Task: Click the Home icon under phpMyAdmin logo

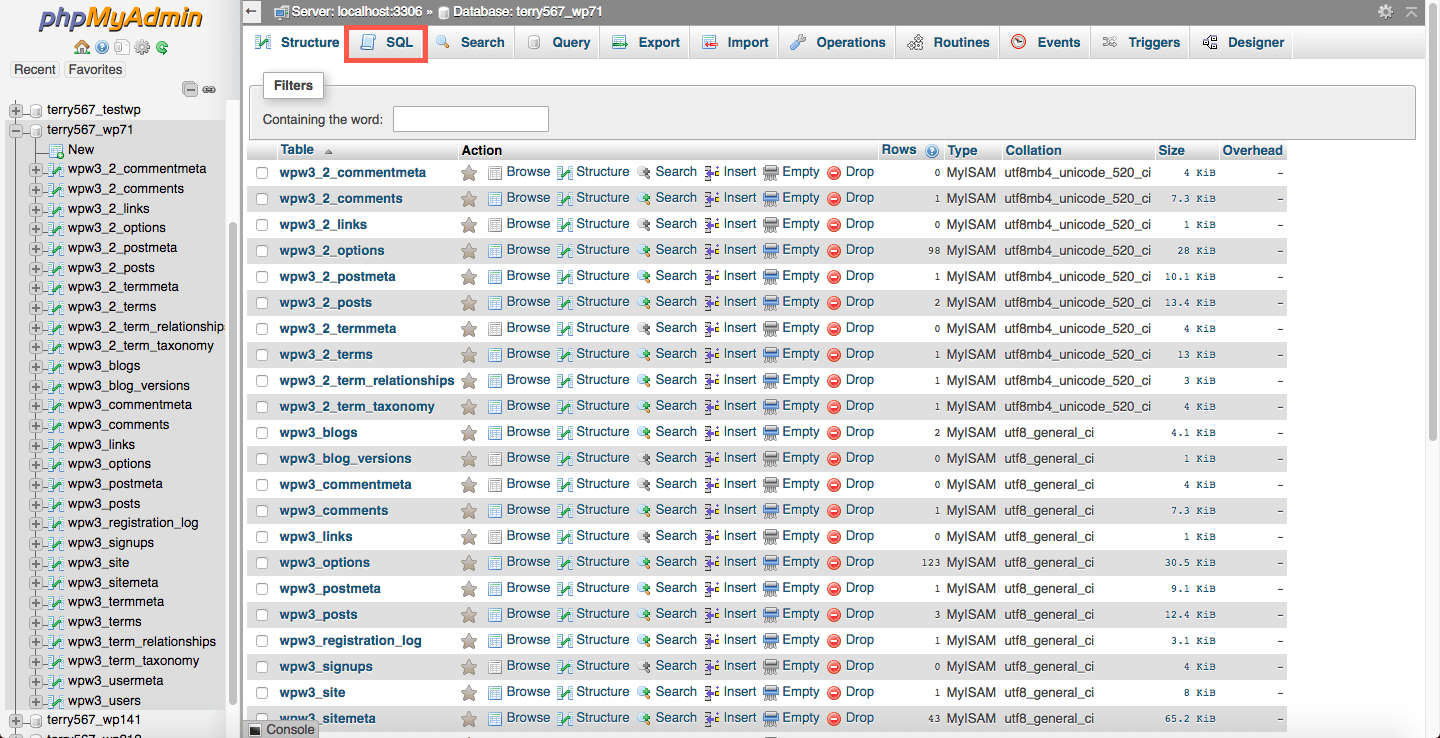Action: pyautogui.click(x=83, y=47)
